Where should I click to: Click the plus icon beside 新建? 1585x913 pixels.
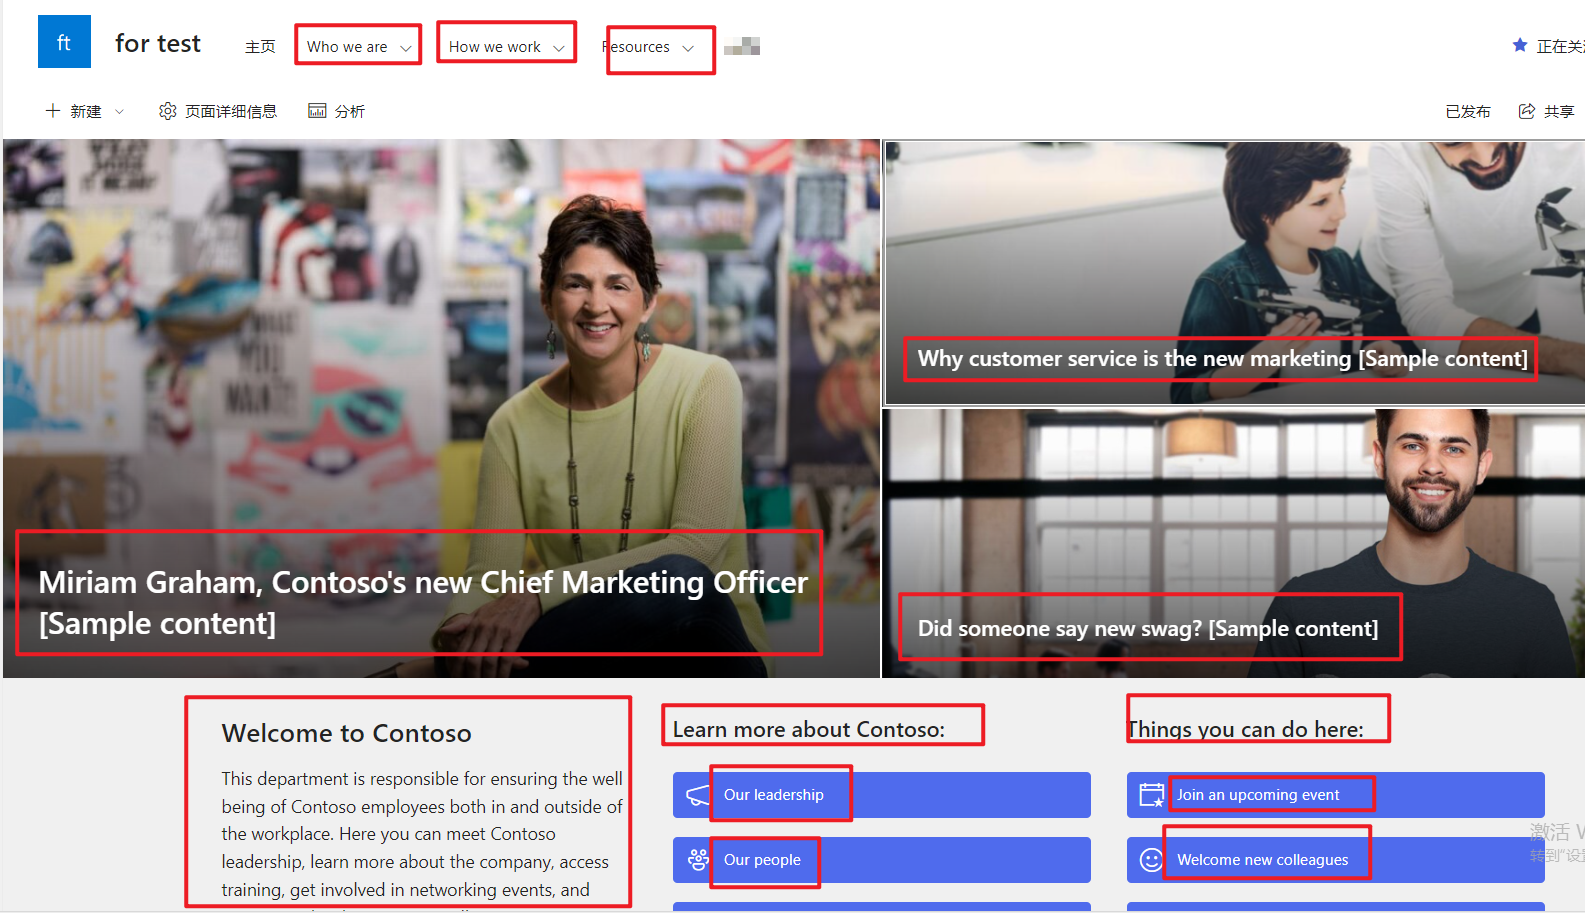[53, 110]
